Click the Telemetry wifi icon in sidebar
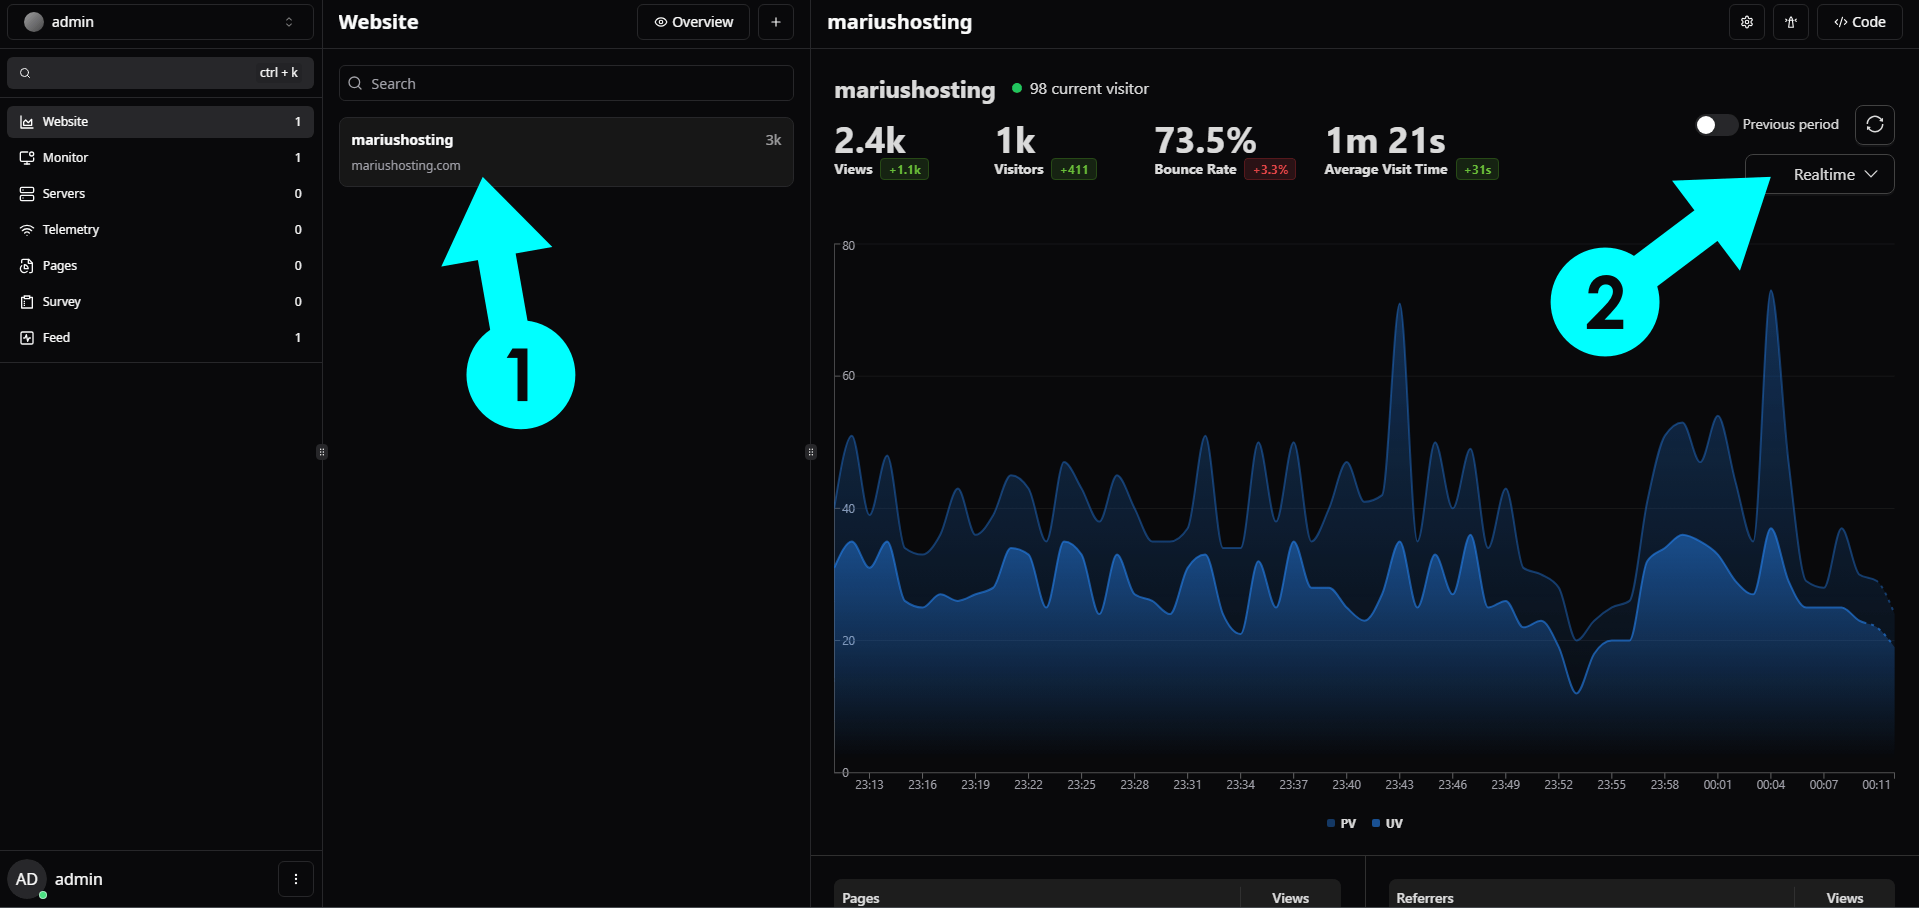The height and width of the screenshot is (908, 1919). [27, 230]
